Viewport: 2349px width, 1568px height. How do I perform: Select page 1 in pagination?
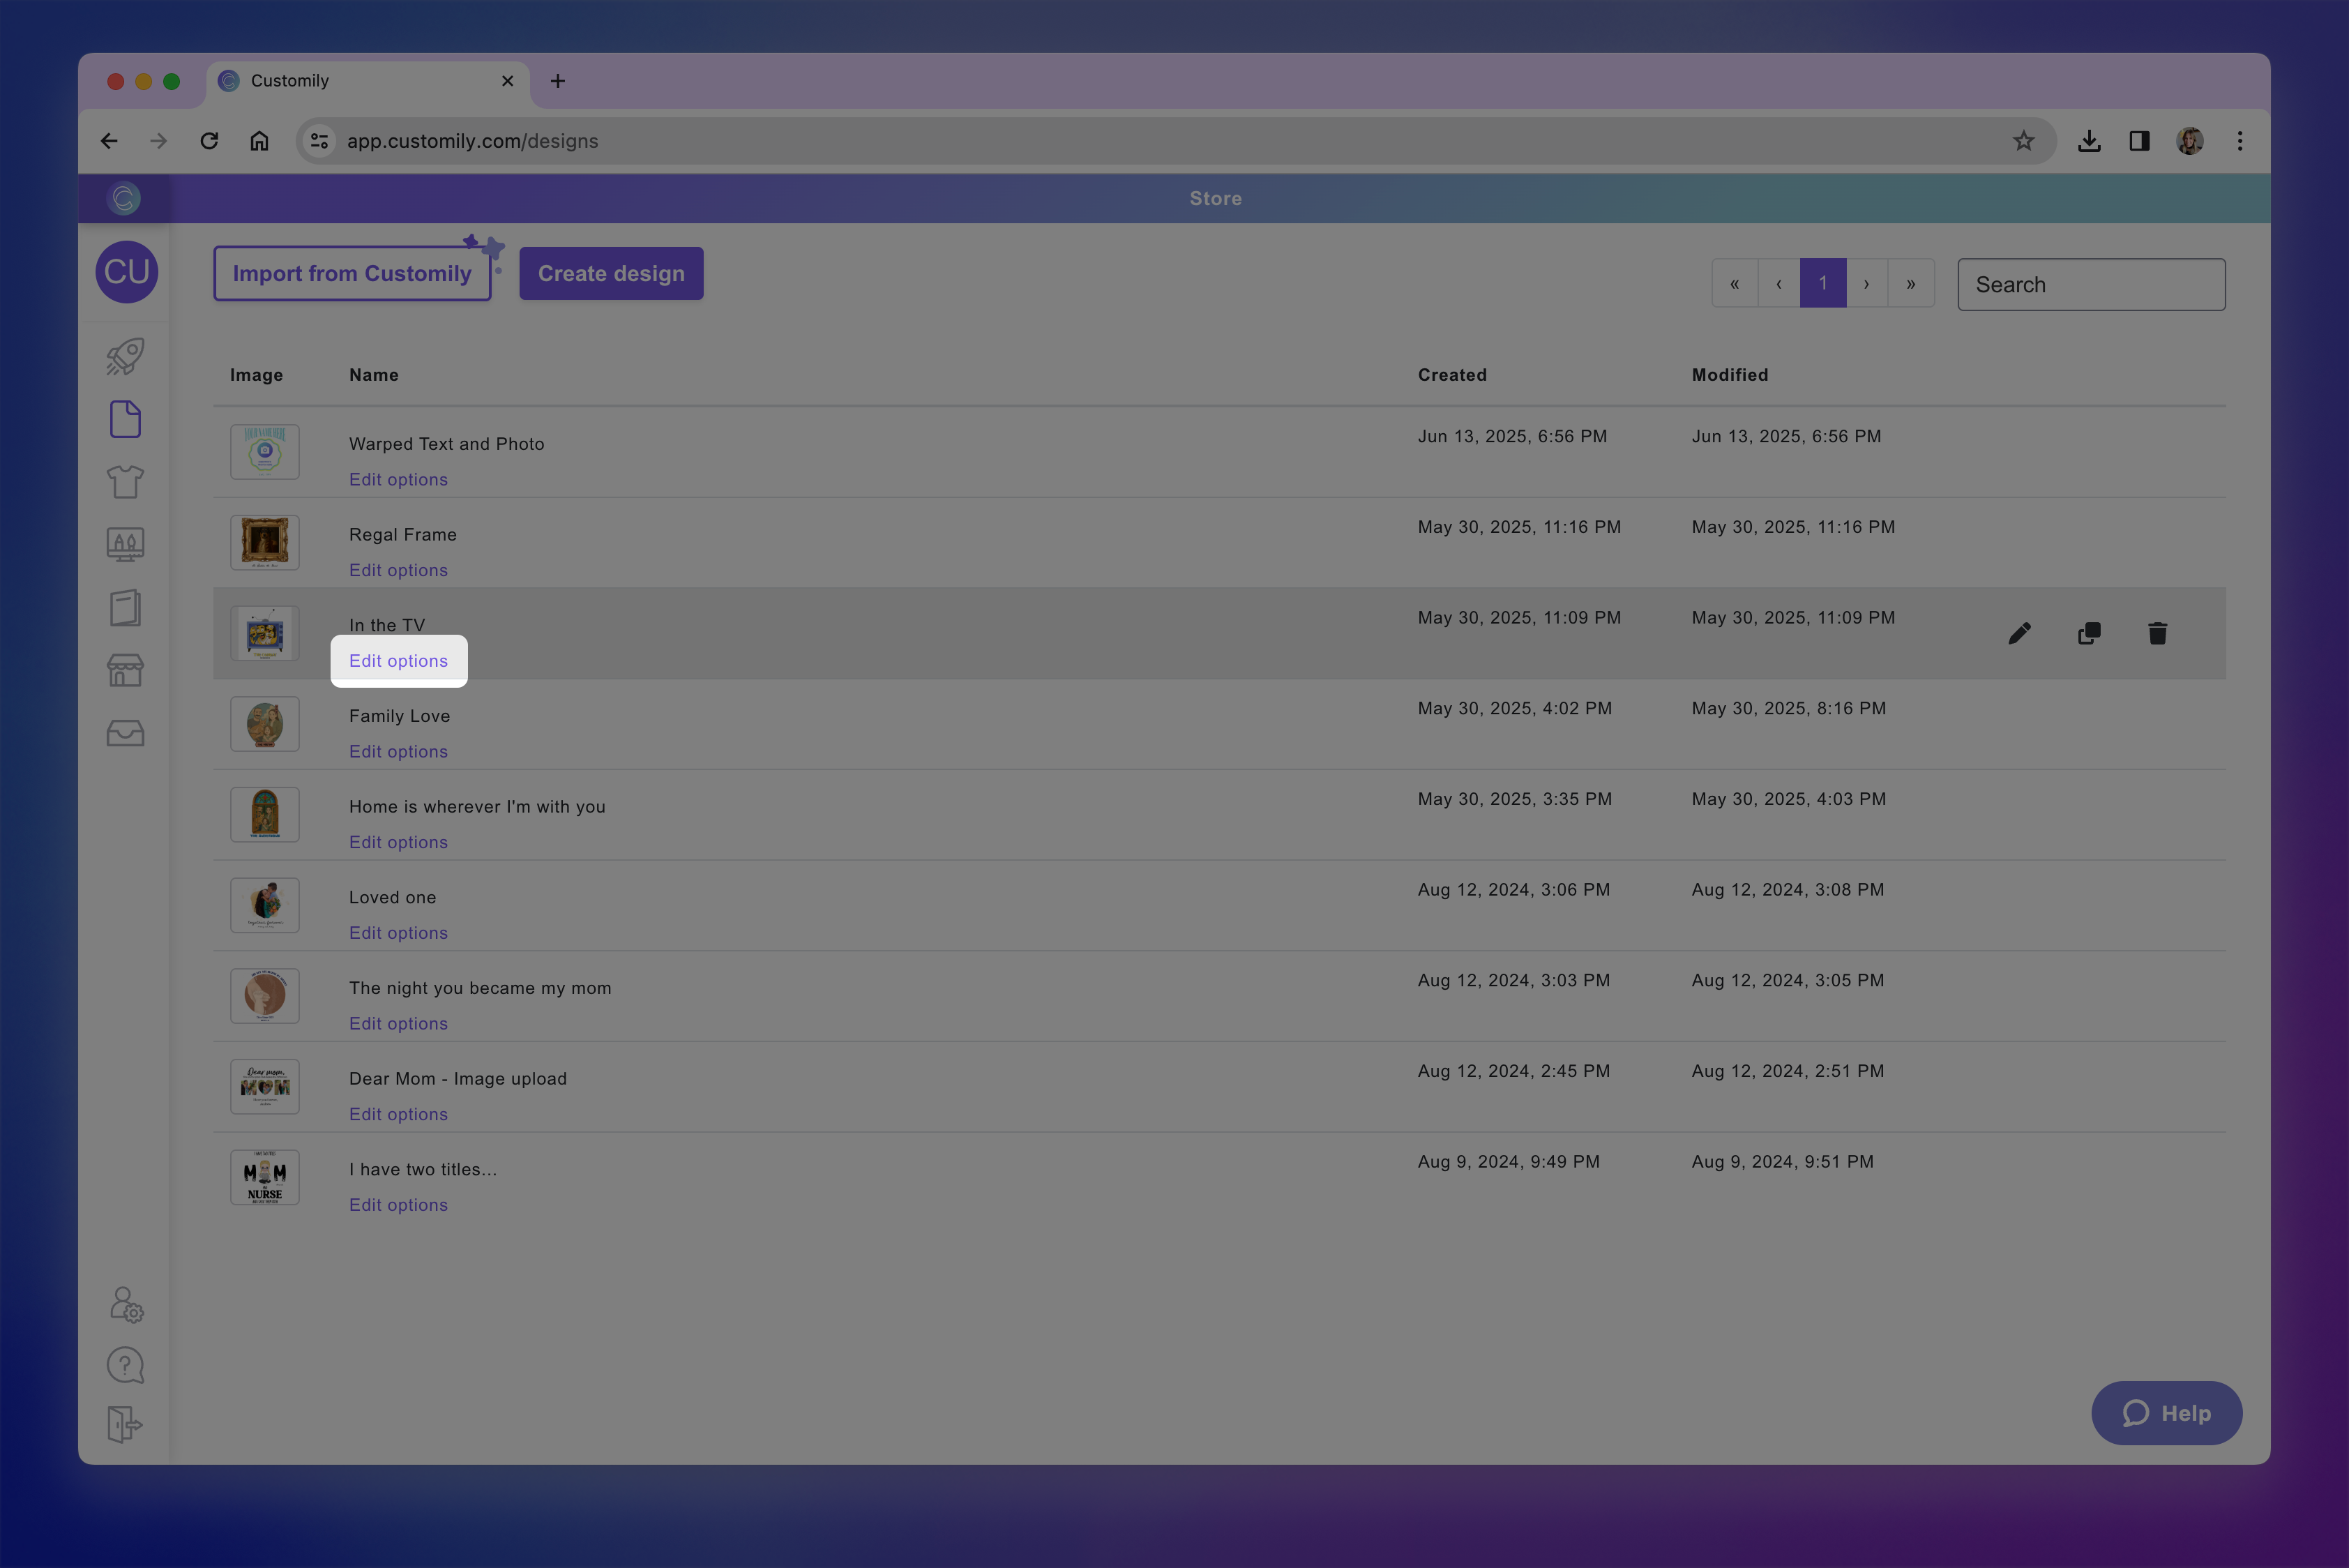pos(1822,284)
